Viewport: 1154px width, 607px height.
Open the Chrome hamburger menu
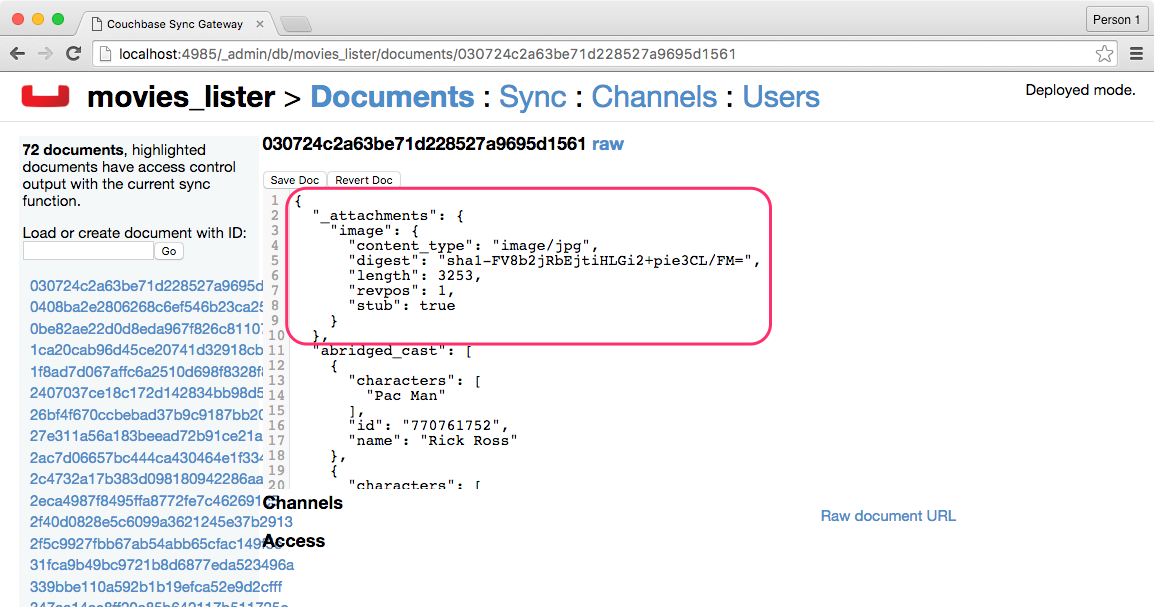(1136, 54)
